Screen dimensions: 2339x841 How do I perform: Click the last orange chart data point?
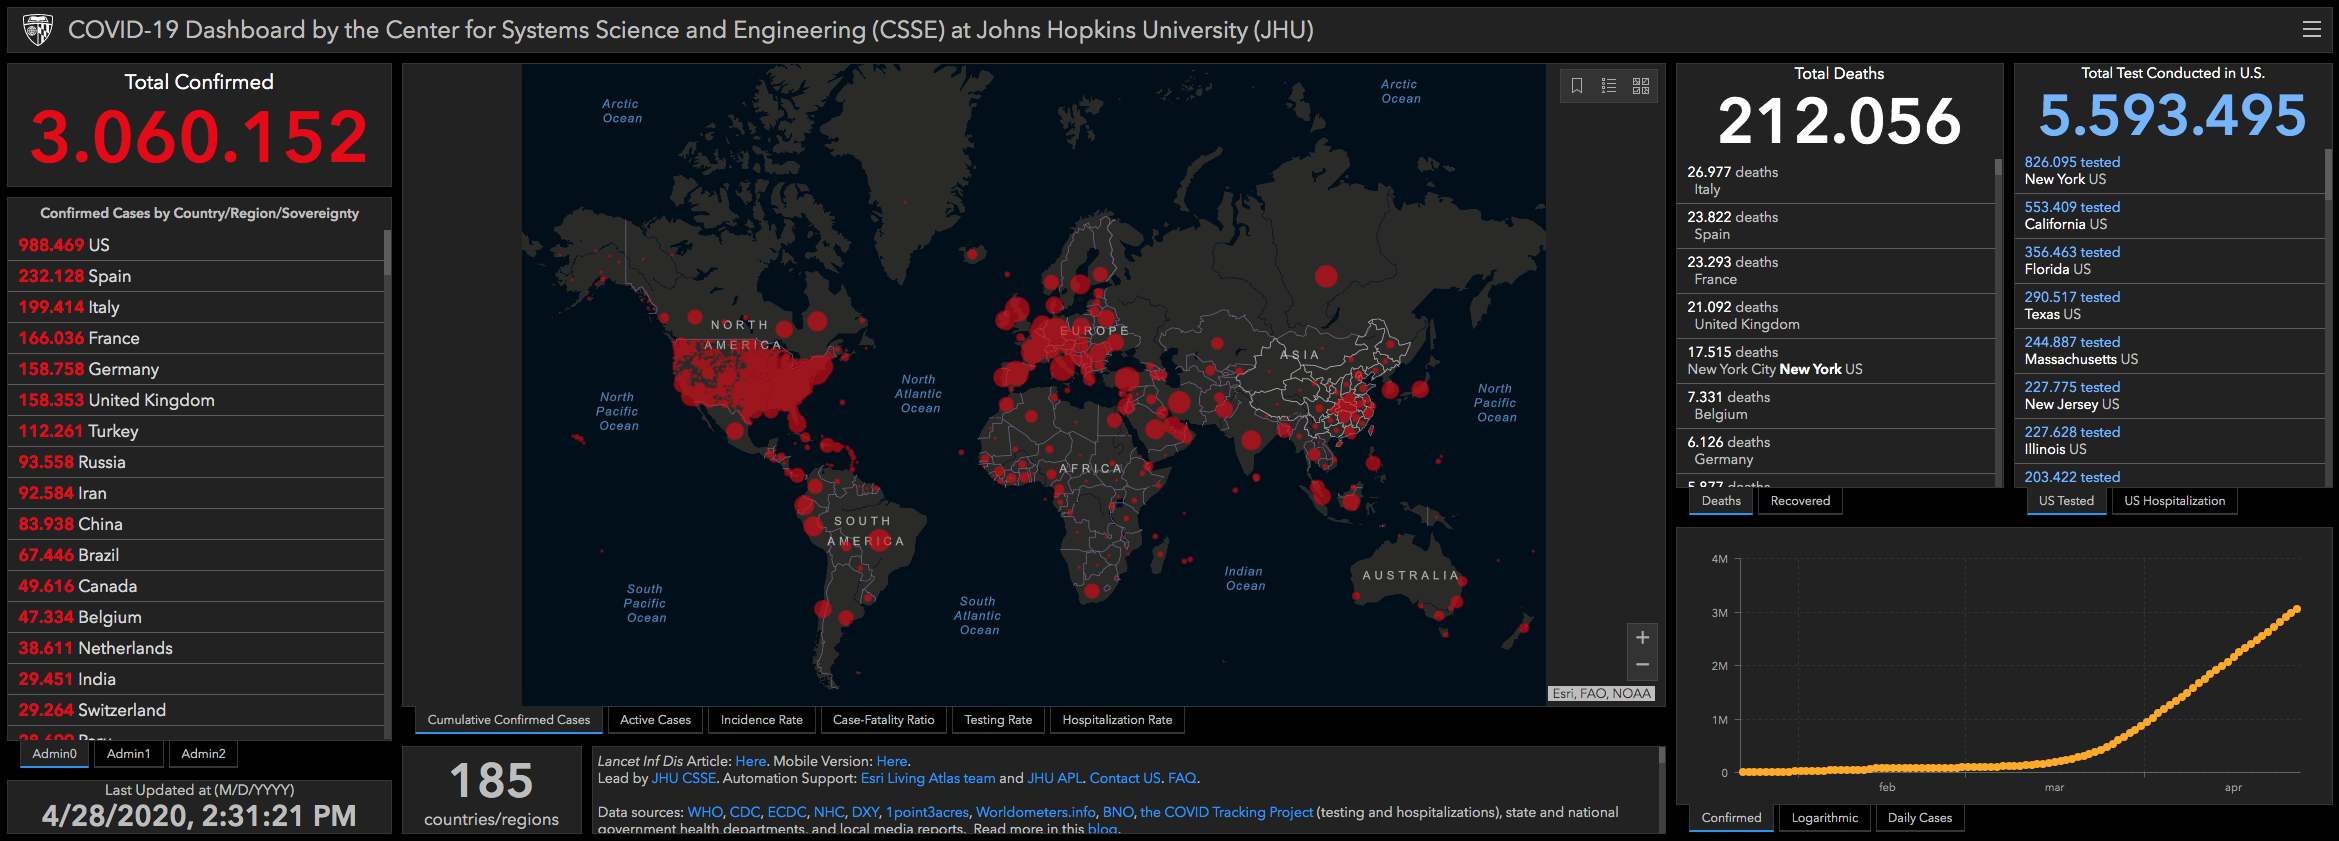point(2297,609)
